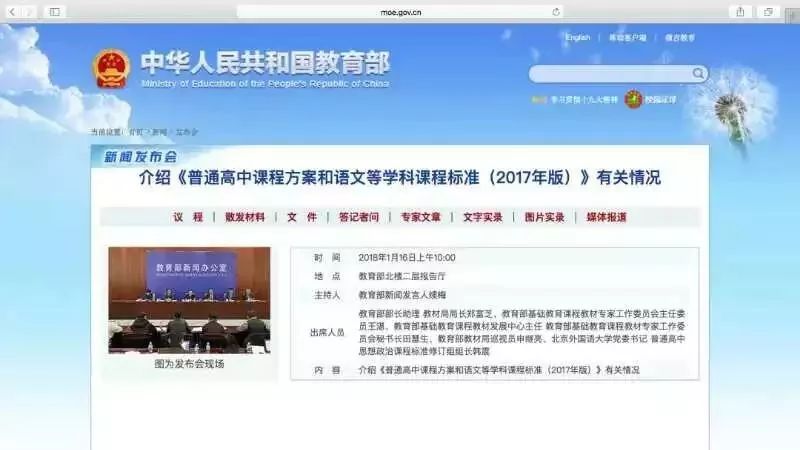Click the 新闻发布会 section heading
Screen dimensions: 800x450
140,157
